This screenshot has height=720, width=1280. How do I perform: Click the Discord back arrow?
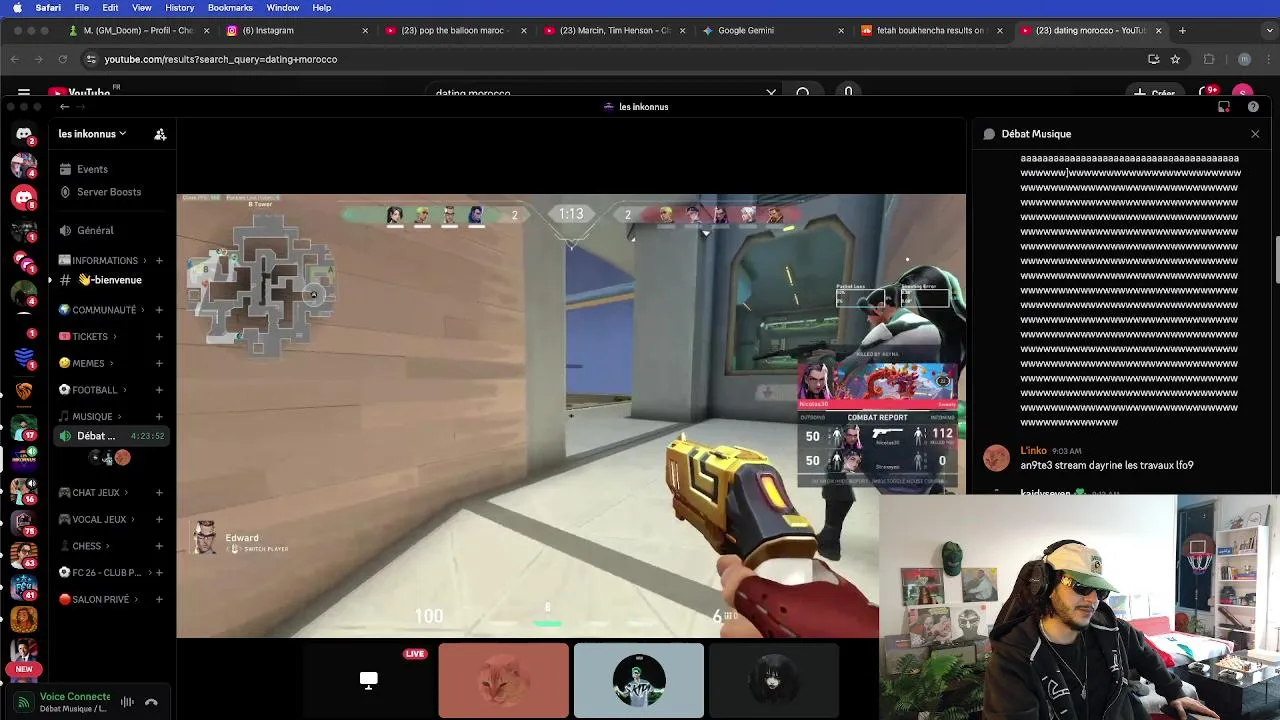point(64,107)
